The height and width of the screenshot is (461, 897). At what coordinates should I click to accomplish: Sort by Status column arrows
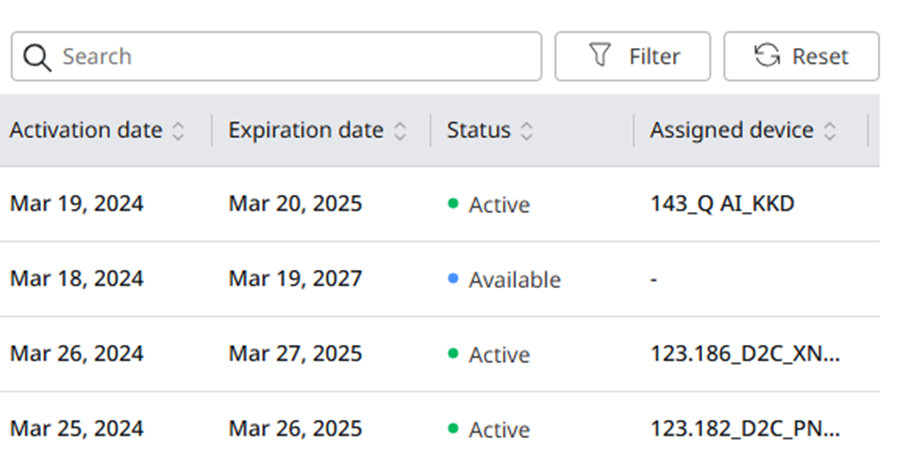[x=526, y=131]
